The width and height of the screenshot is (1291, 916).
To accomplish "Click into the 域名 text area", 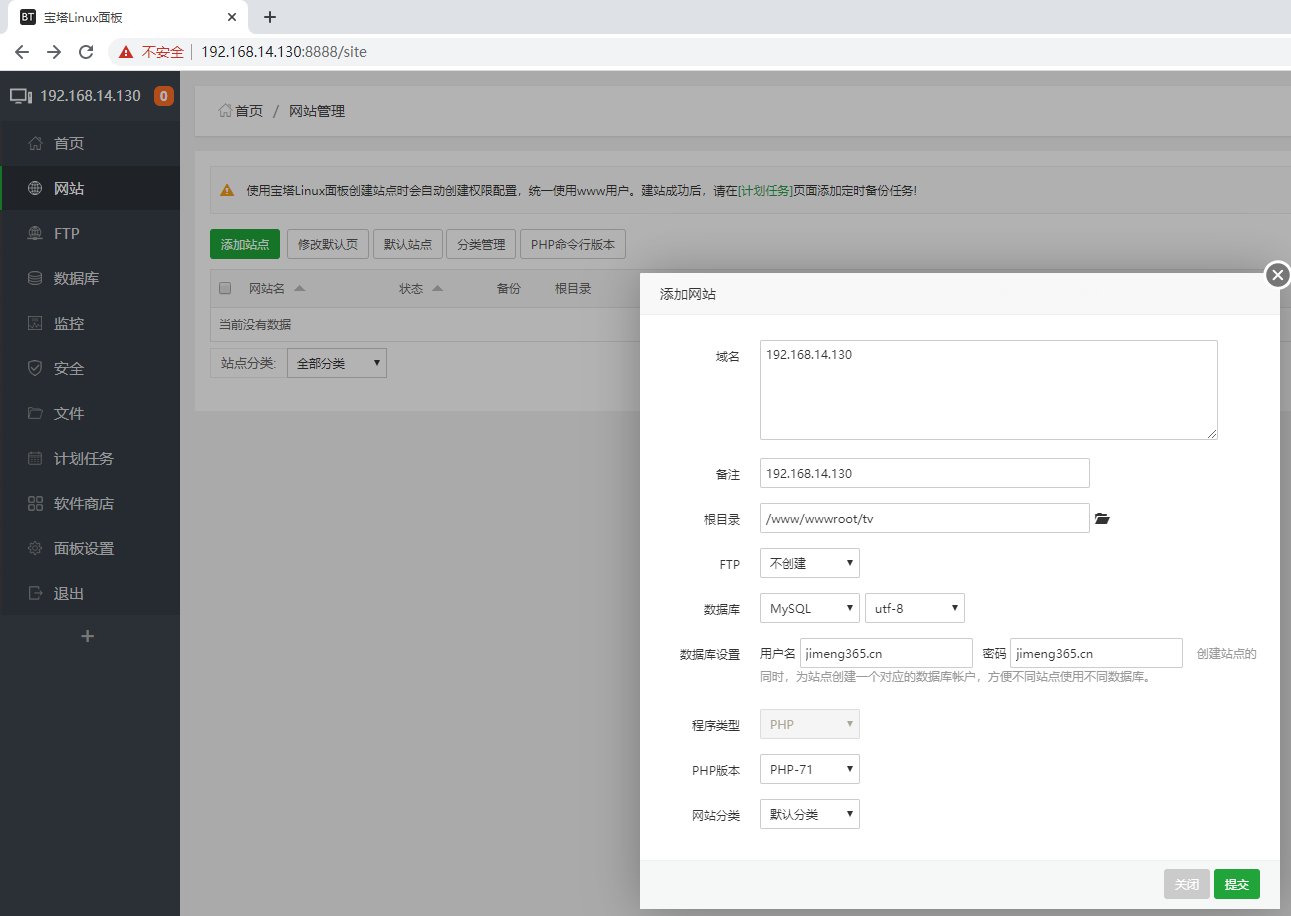I will tap(988, 390).
